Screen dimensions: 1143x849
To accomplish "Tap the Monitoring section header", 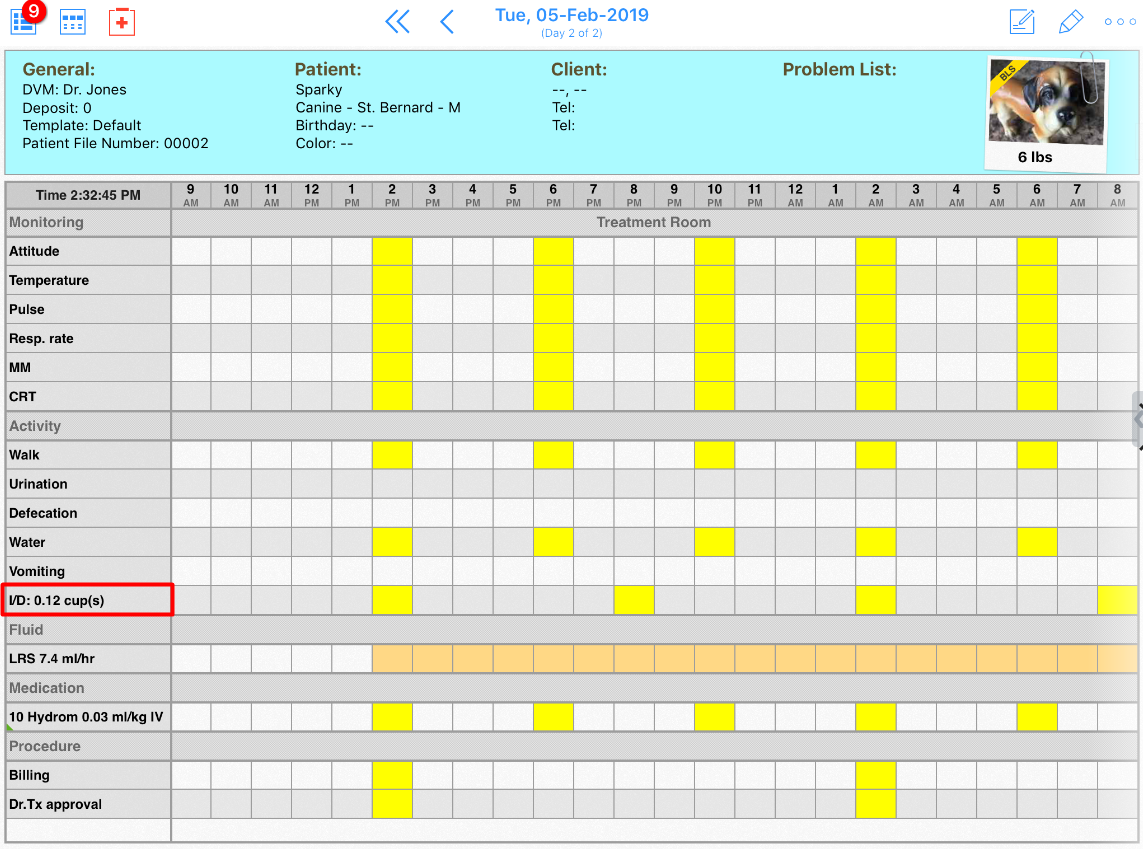I will pyautogui.click(x=88, y=222).
